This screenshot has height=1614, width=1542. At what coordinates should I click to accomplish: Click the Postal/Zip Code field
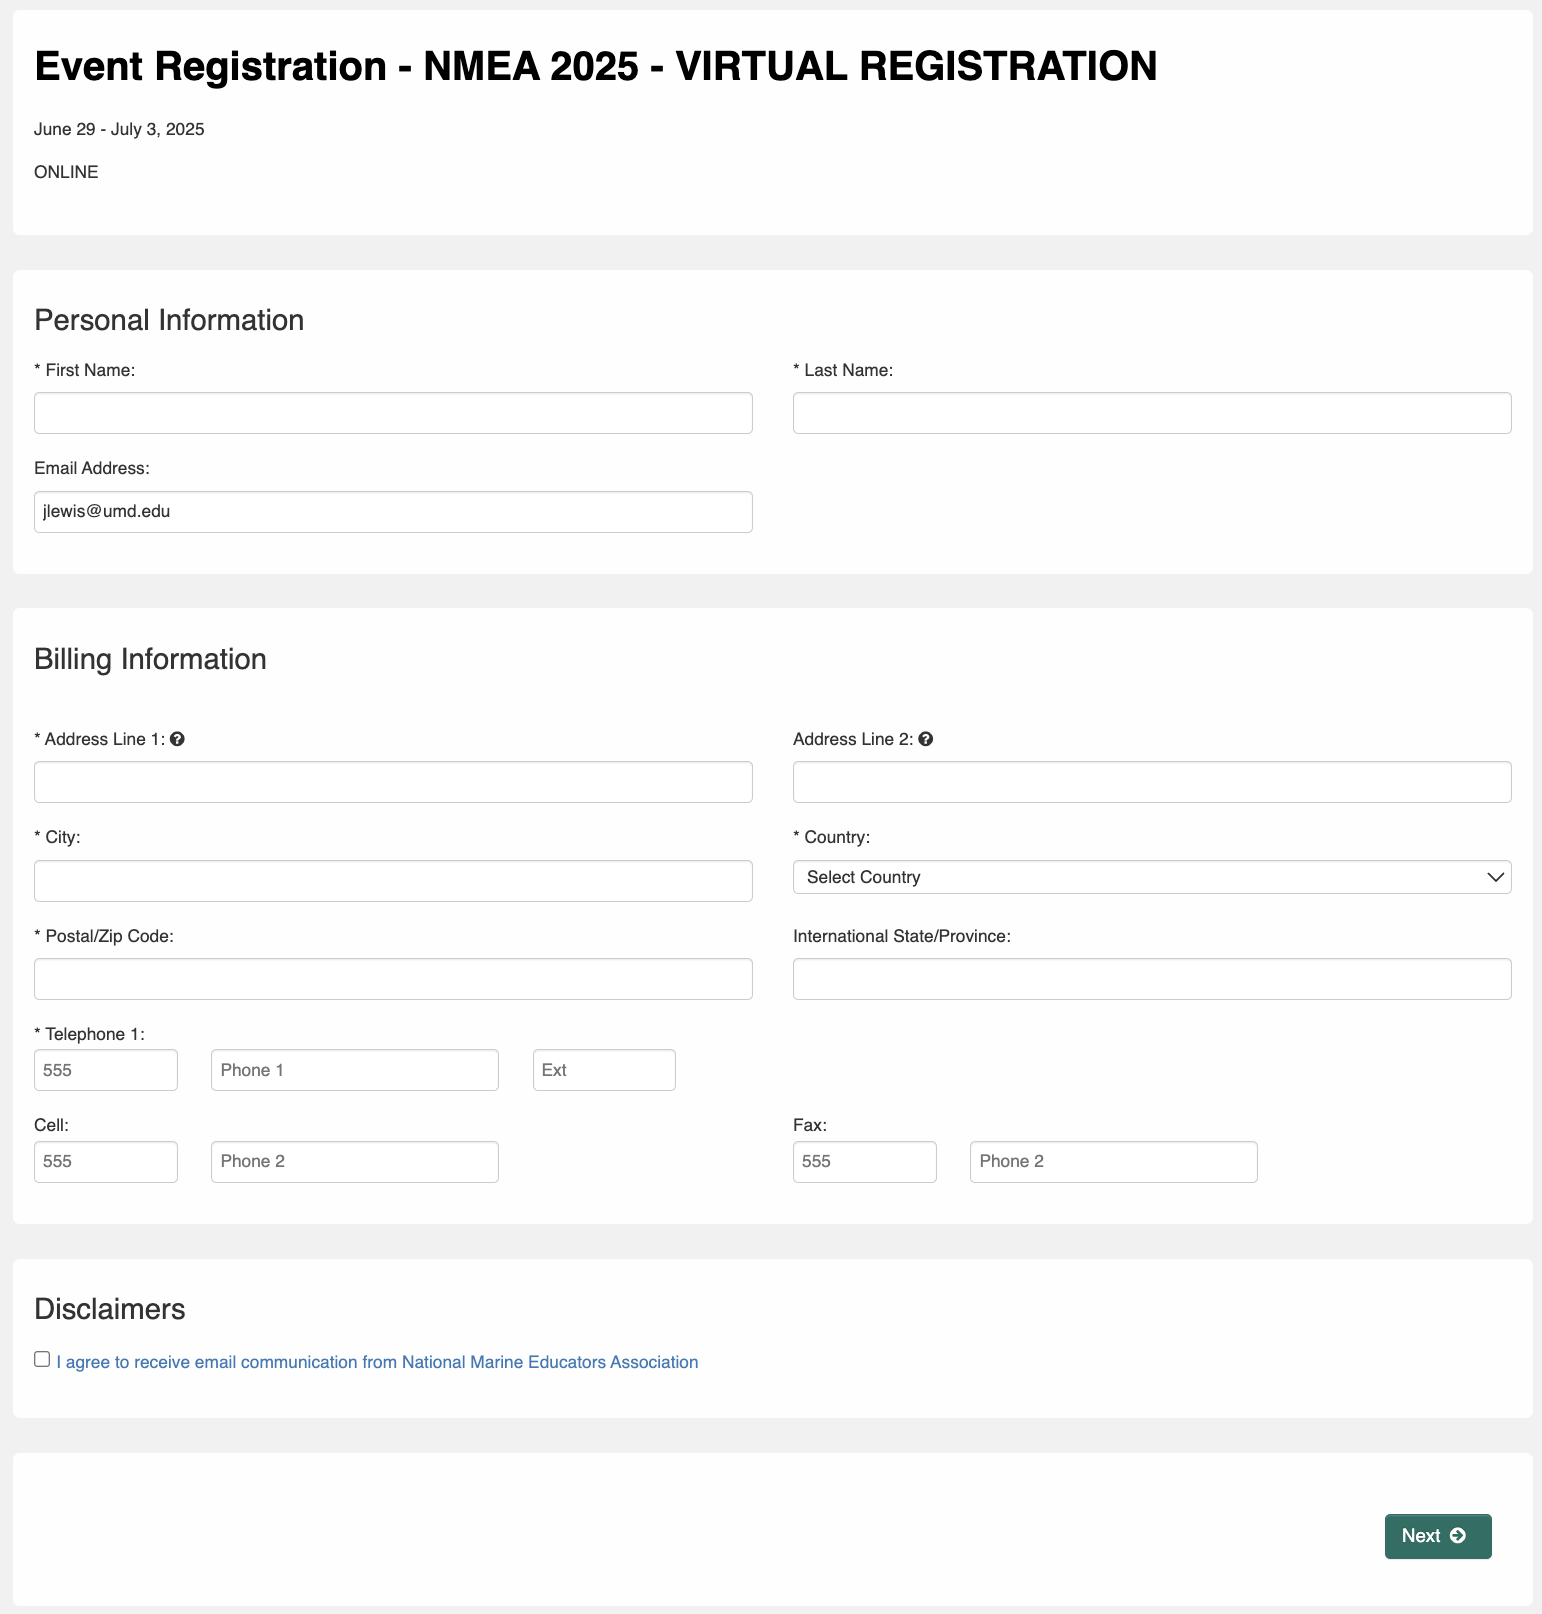[x=393, y=979]
